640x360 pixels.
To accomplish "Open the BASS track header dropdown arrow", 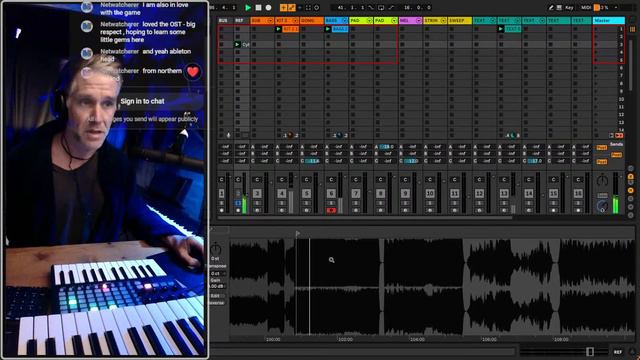I will (344, 20).
